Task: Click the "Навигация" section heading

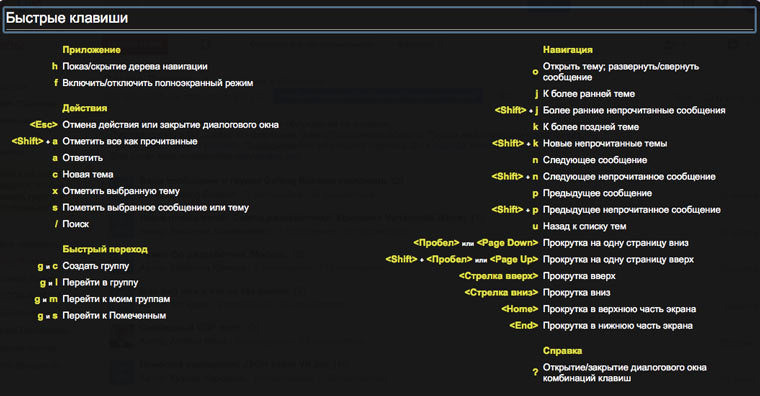Action: coord(568,50)
